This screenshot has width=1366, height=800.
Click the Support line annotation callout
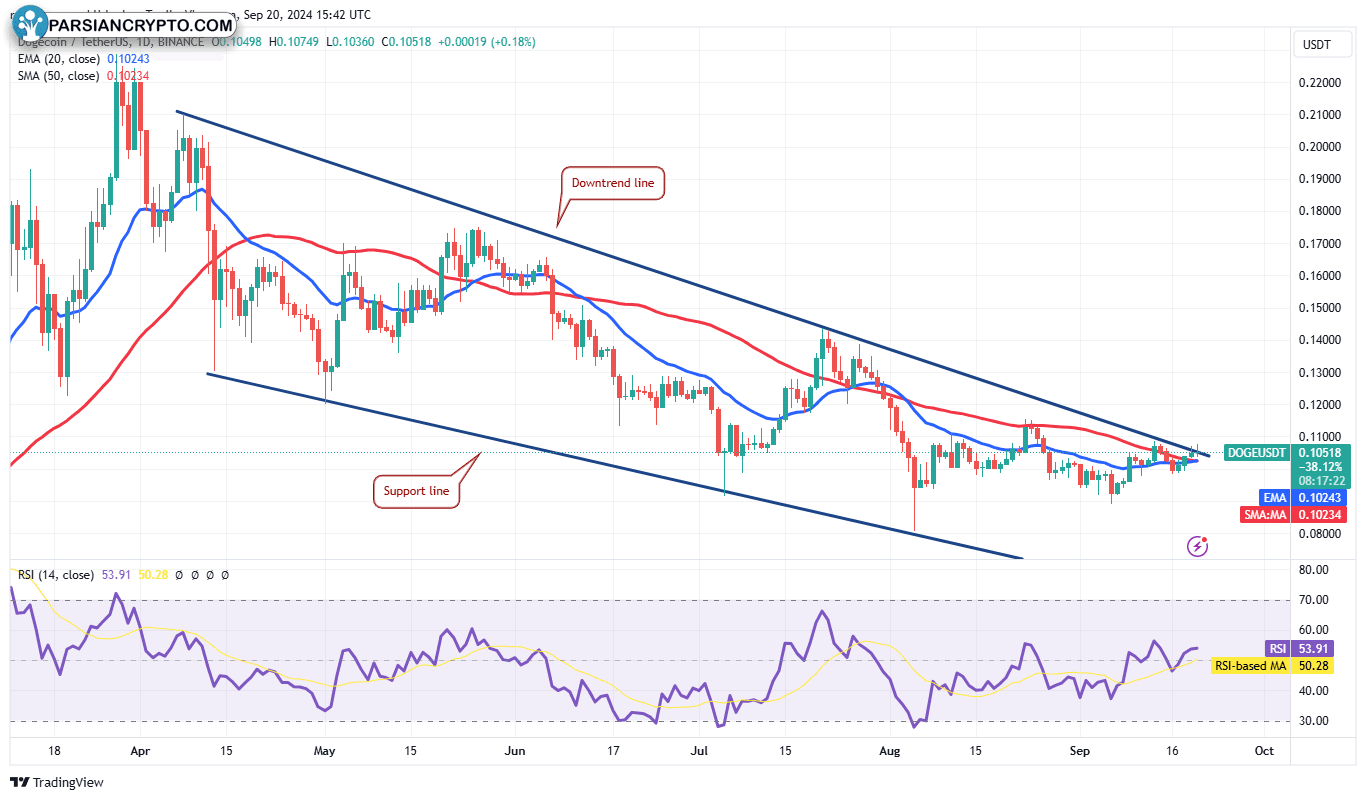417,492
